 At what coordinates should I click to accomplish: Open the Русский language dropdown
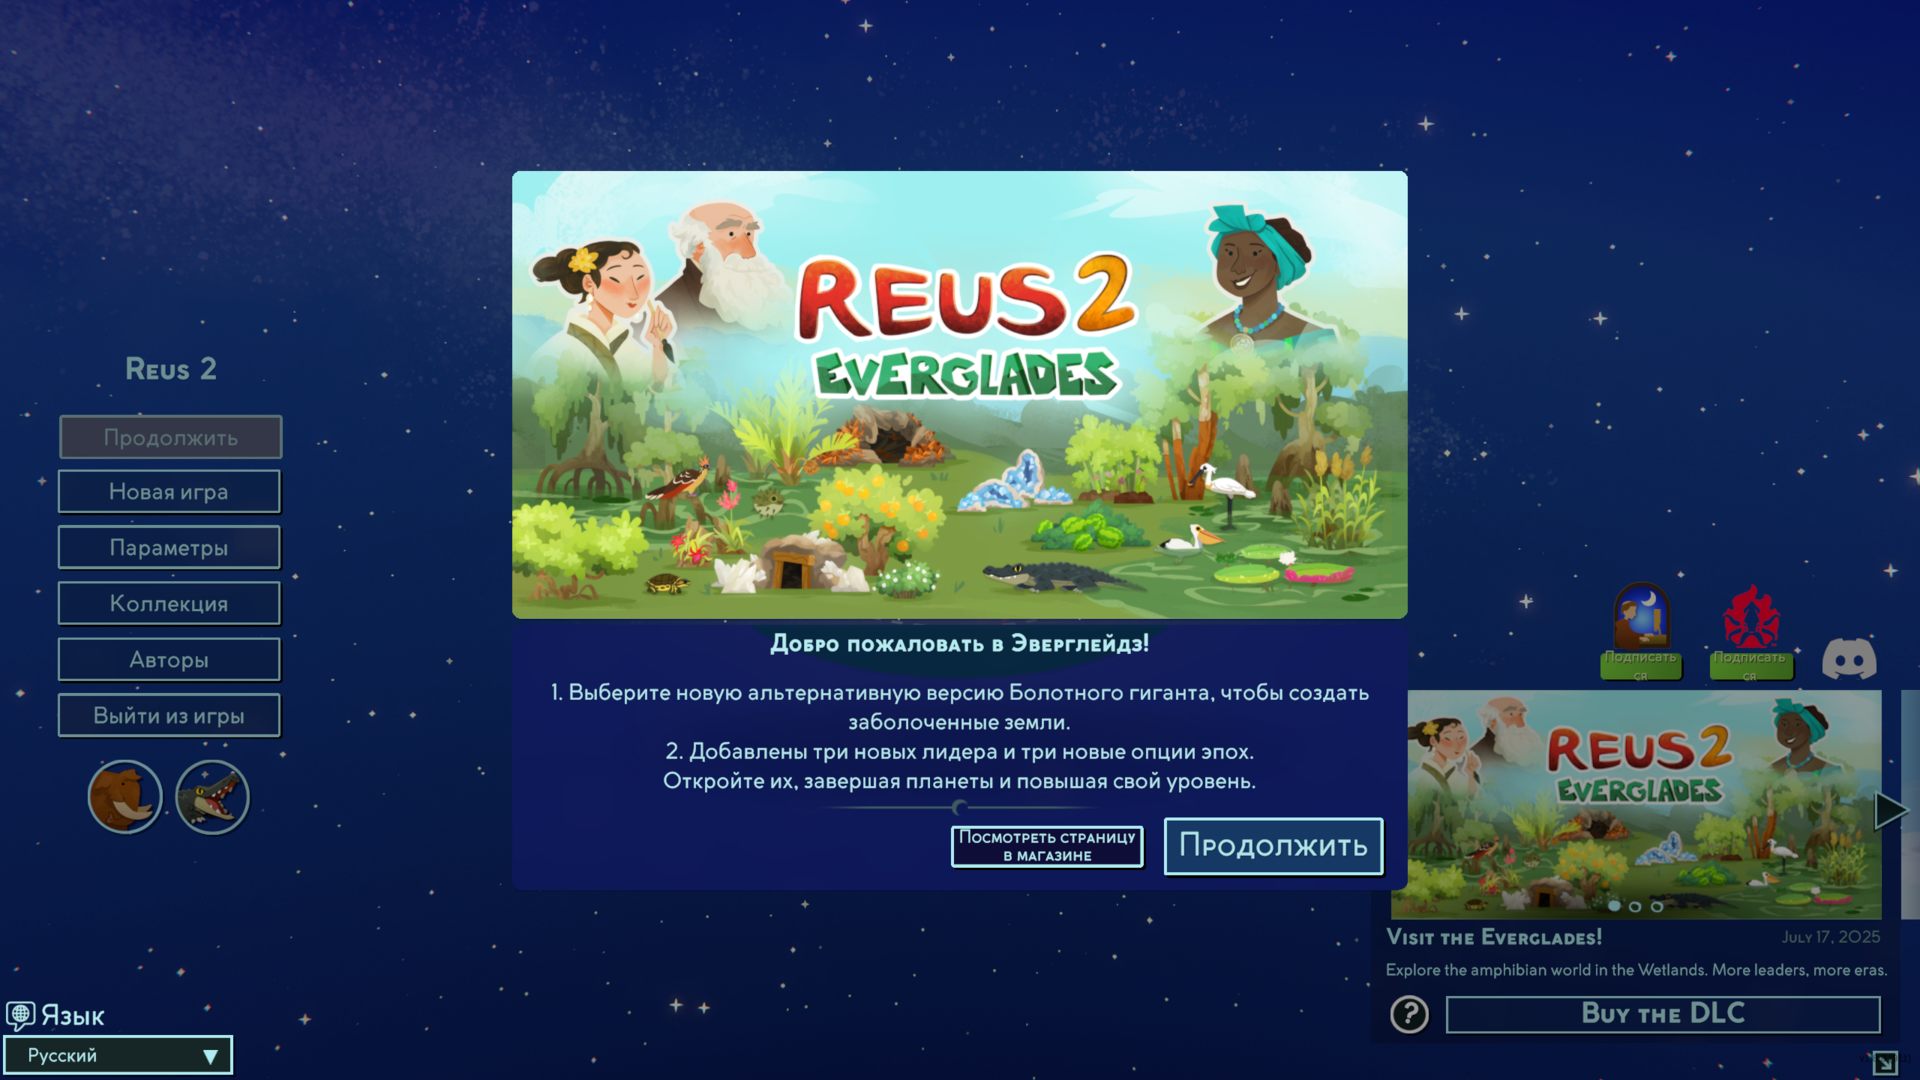click(x=118, y=1056)
